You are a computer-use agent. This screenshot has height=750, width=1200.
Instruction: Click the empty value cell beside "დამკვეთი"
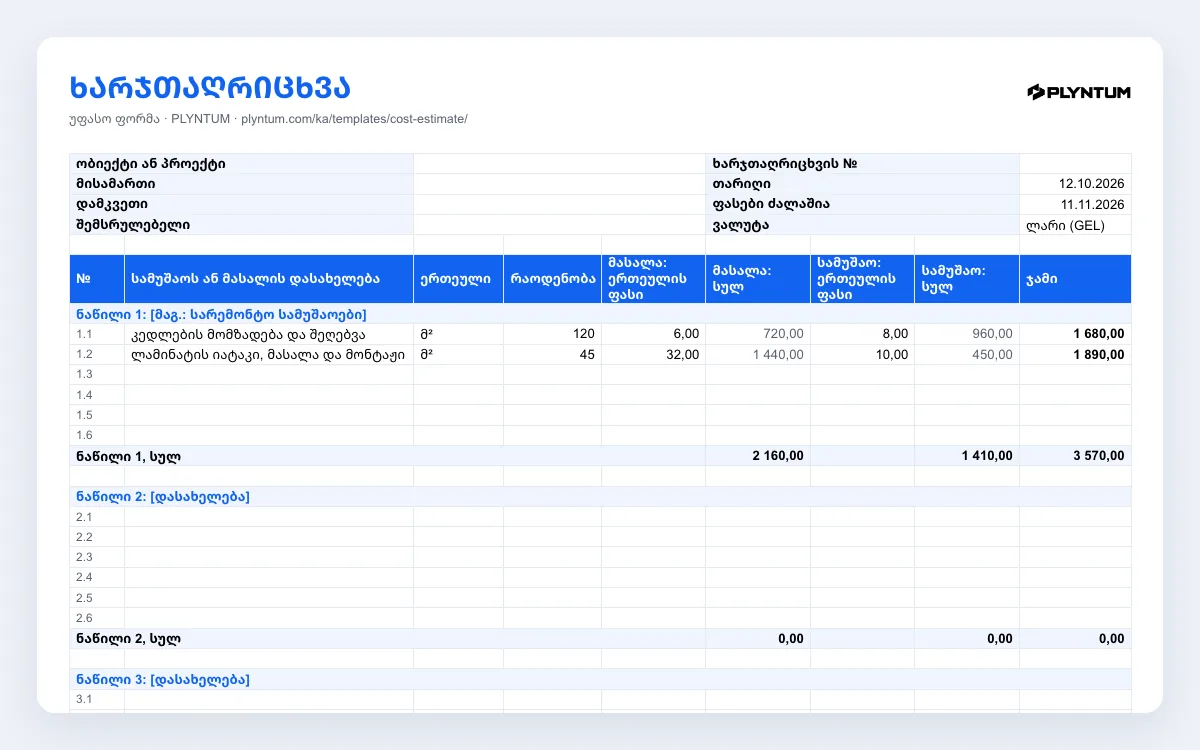559,204
